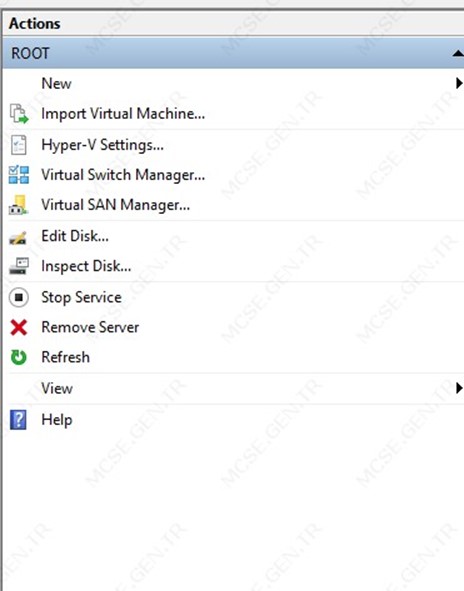Click the red X Remove Server icon
The image size is (464, 591).
[x=18, y=327]
